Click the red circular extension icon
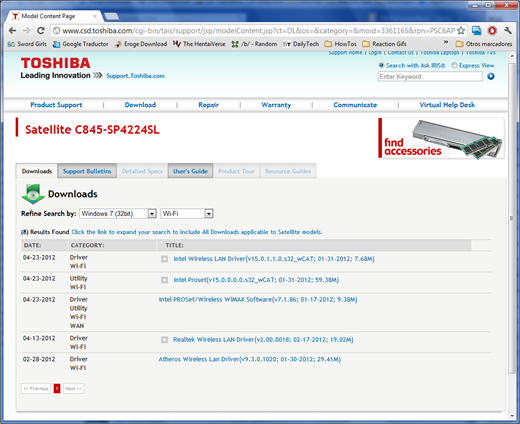 492,31
